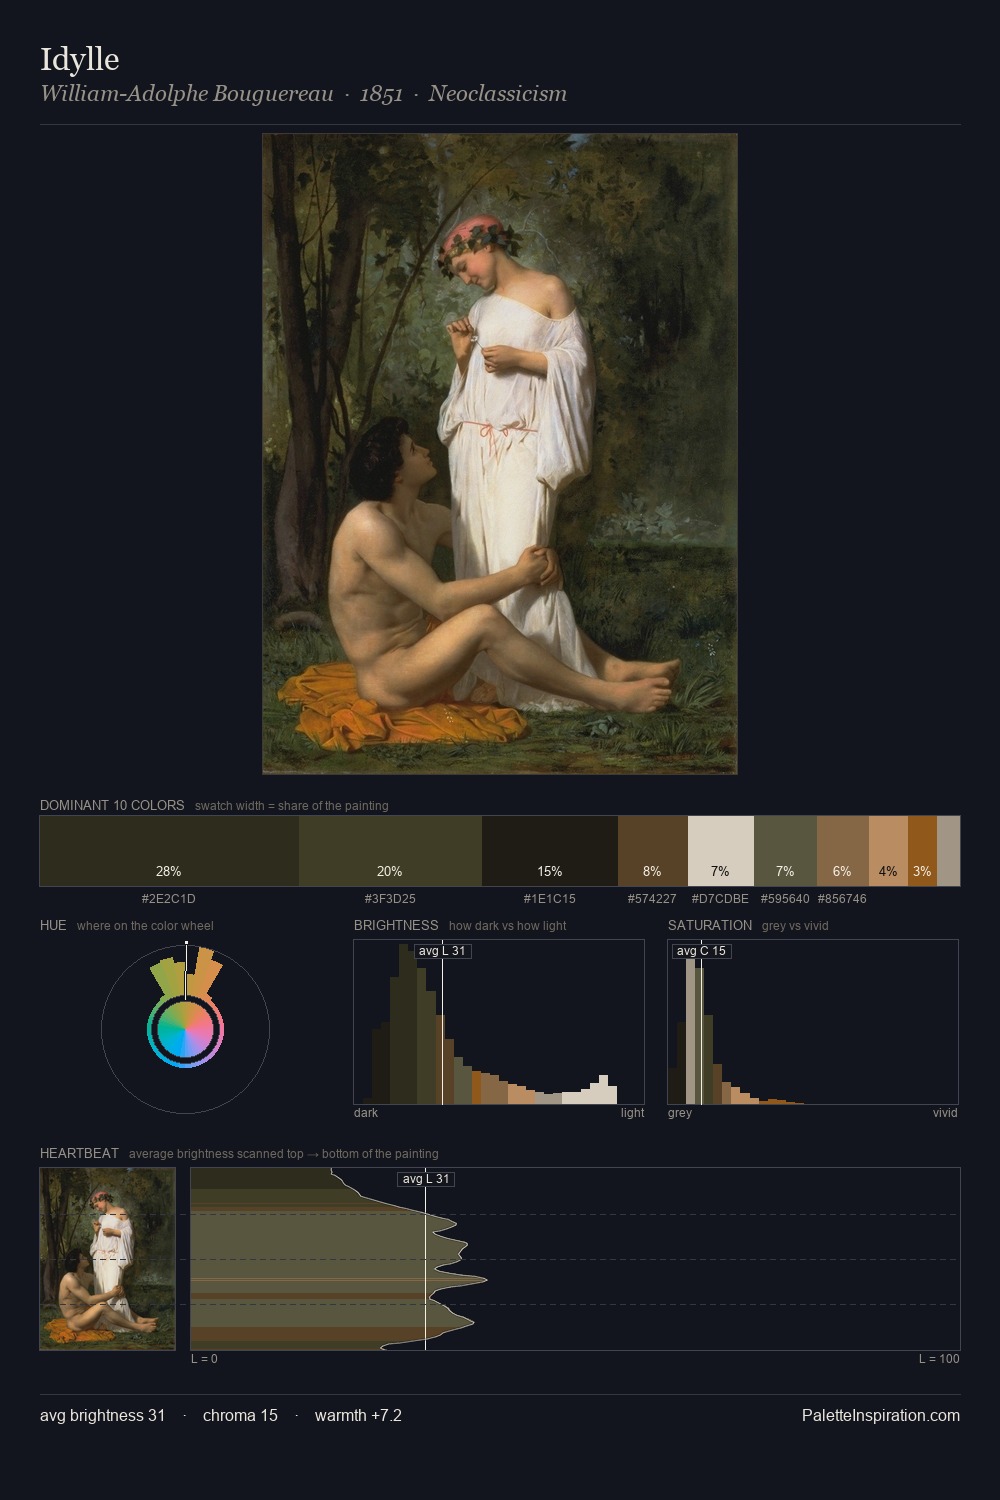Viewport: 1000px width, 1500px height.
Task: Click the "warmth +7.2" footer stat
Action: point(358,1415)
